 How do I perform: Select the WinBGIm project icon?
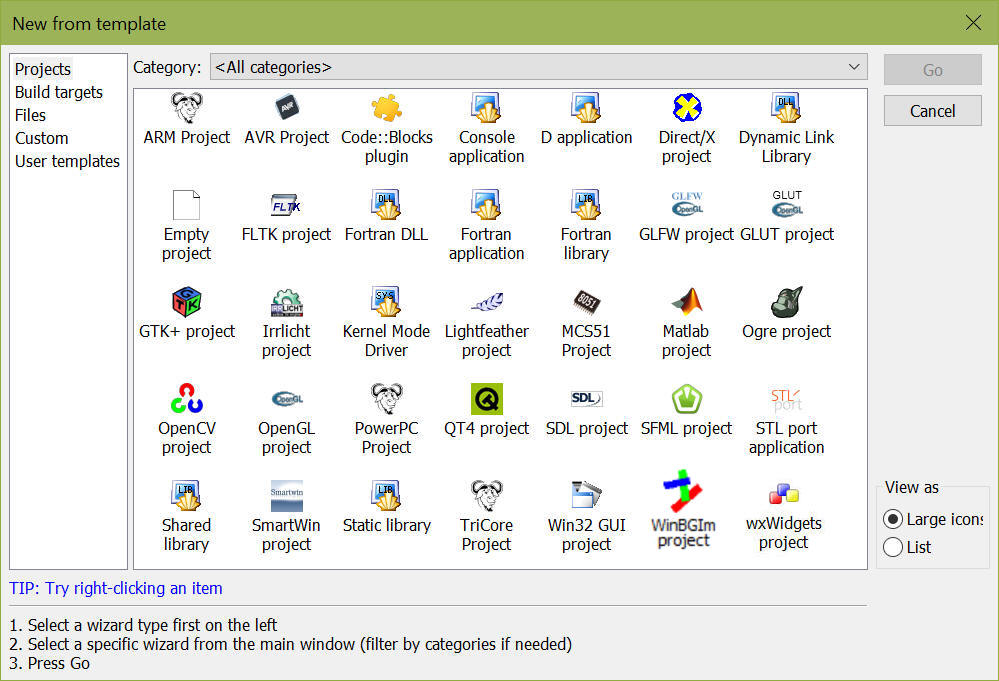(683, 491)
